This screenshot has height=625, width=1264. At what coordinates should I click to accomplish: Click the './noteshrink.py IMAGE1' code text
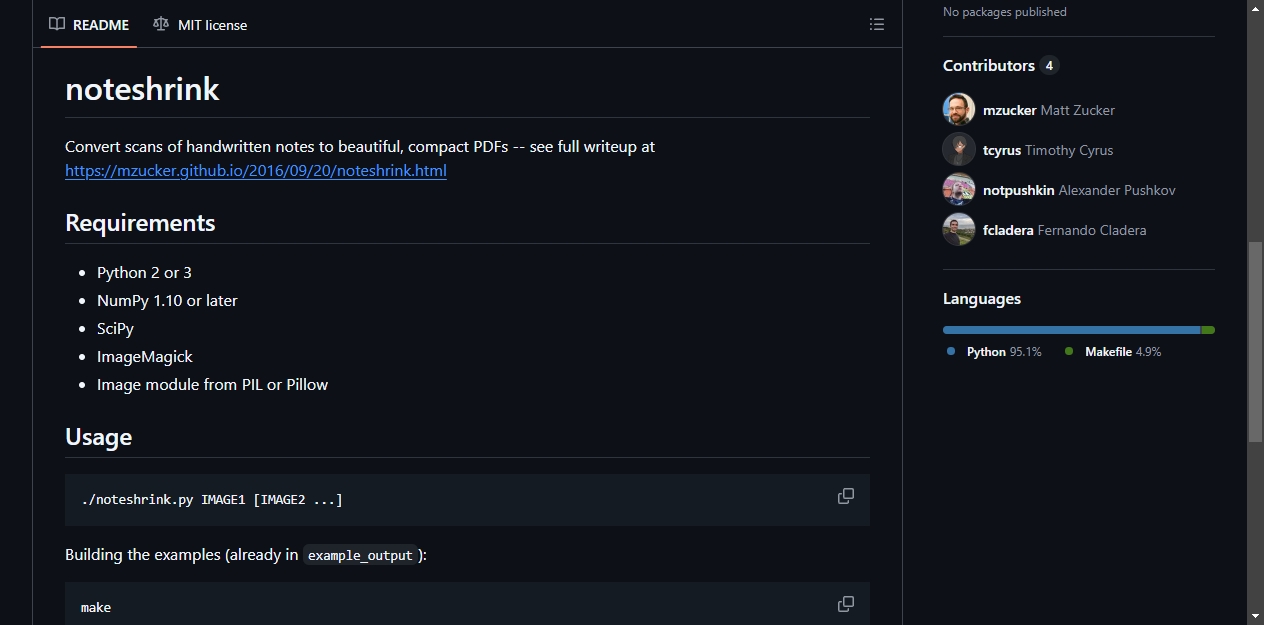click(212, 499)
